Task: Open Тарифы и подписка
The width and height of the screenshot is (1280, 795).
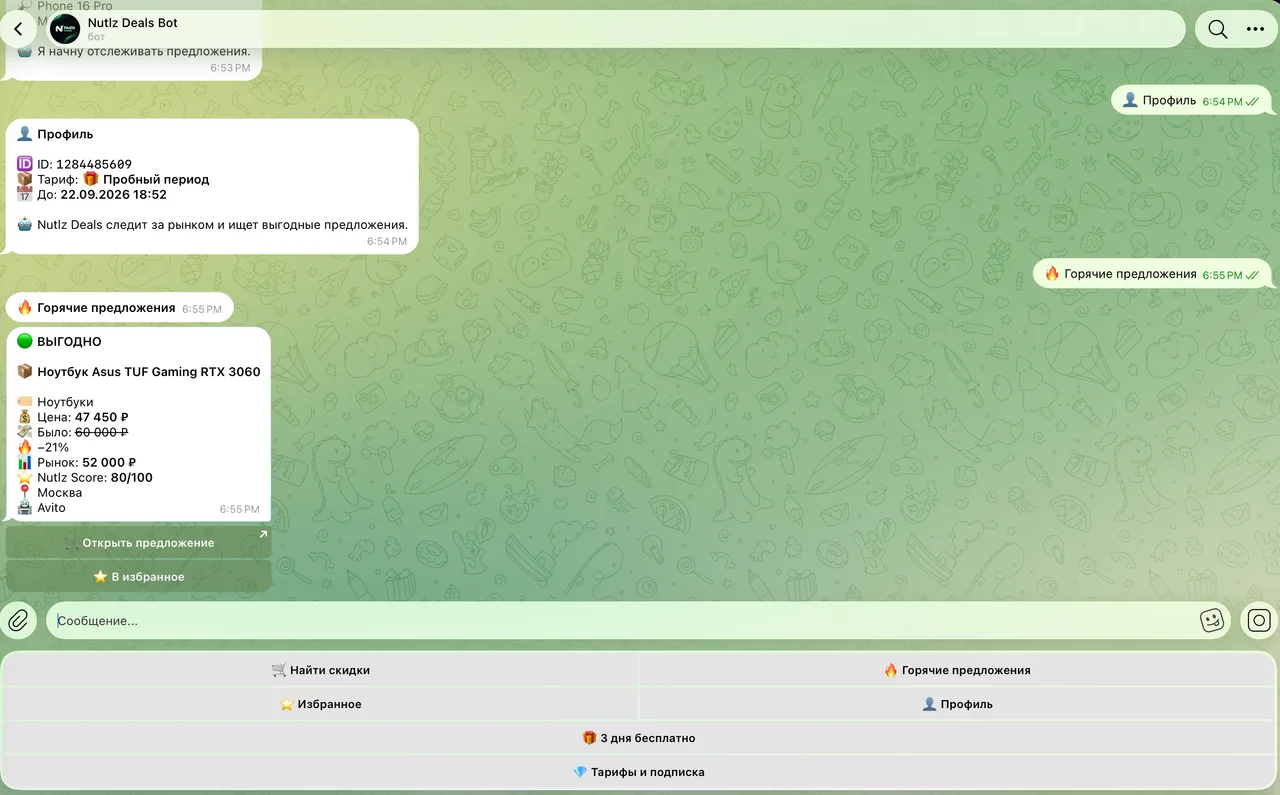Action: [639, 772]
